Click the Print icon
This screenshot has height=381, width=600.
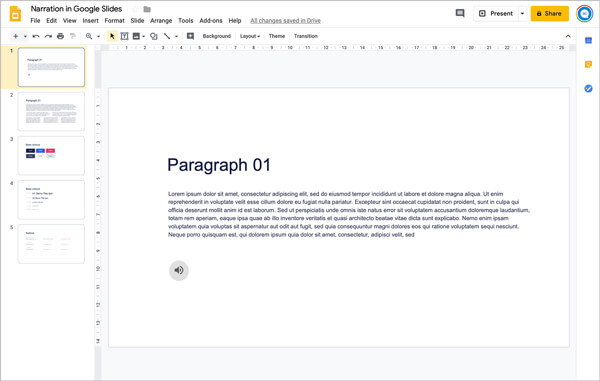[x=60, y=36]
